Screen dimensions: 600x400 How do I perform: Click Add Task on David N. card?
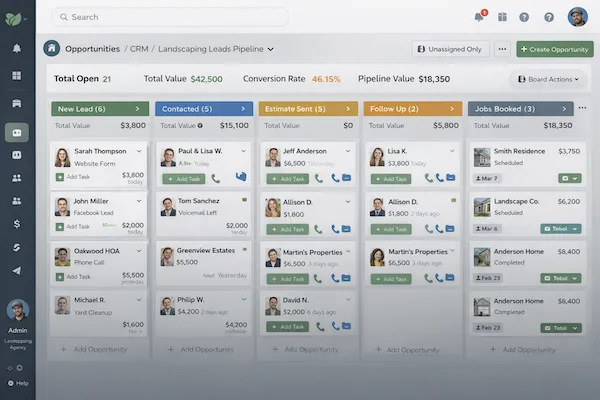287,327
